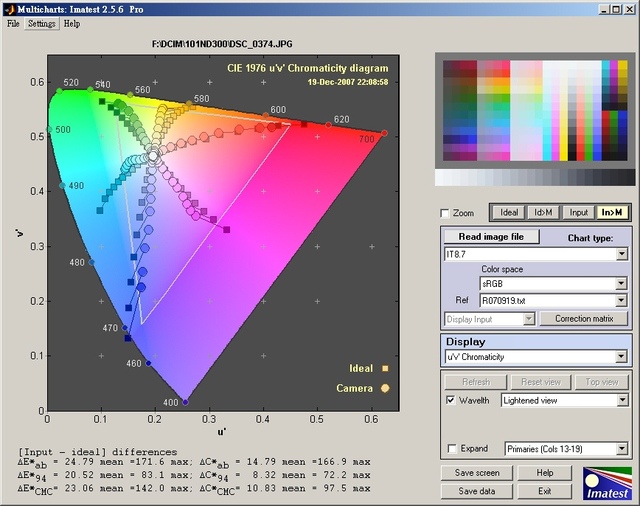Click the file path DSC_0374.JPG title
The width and height of the screenshot is (640, 506).
(222, 44)
